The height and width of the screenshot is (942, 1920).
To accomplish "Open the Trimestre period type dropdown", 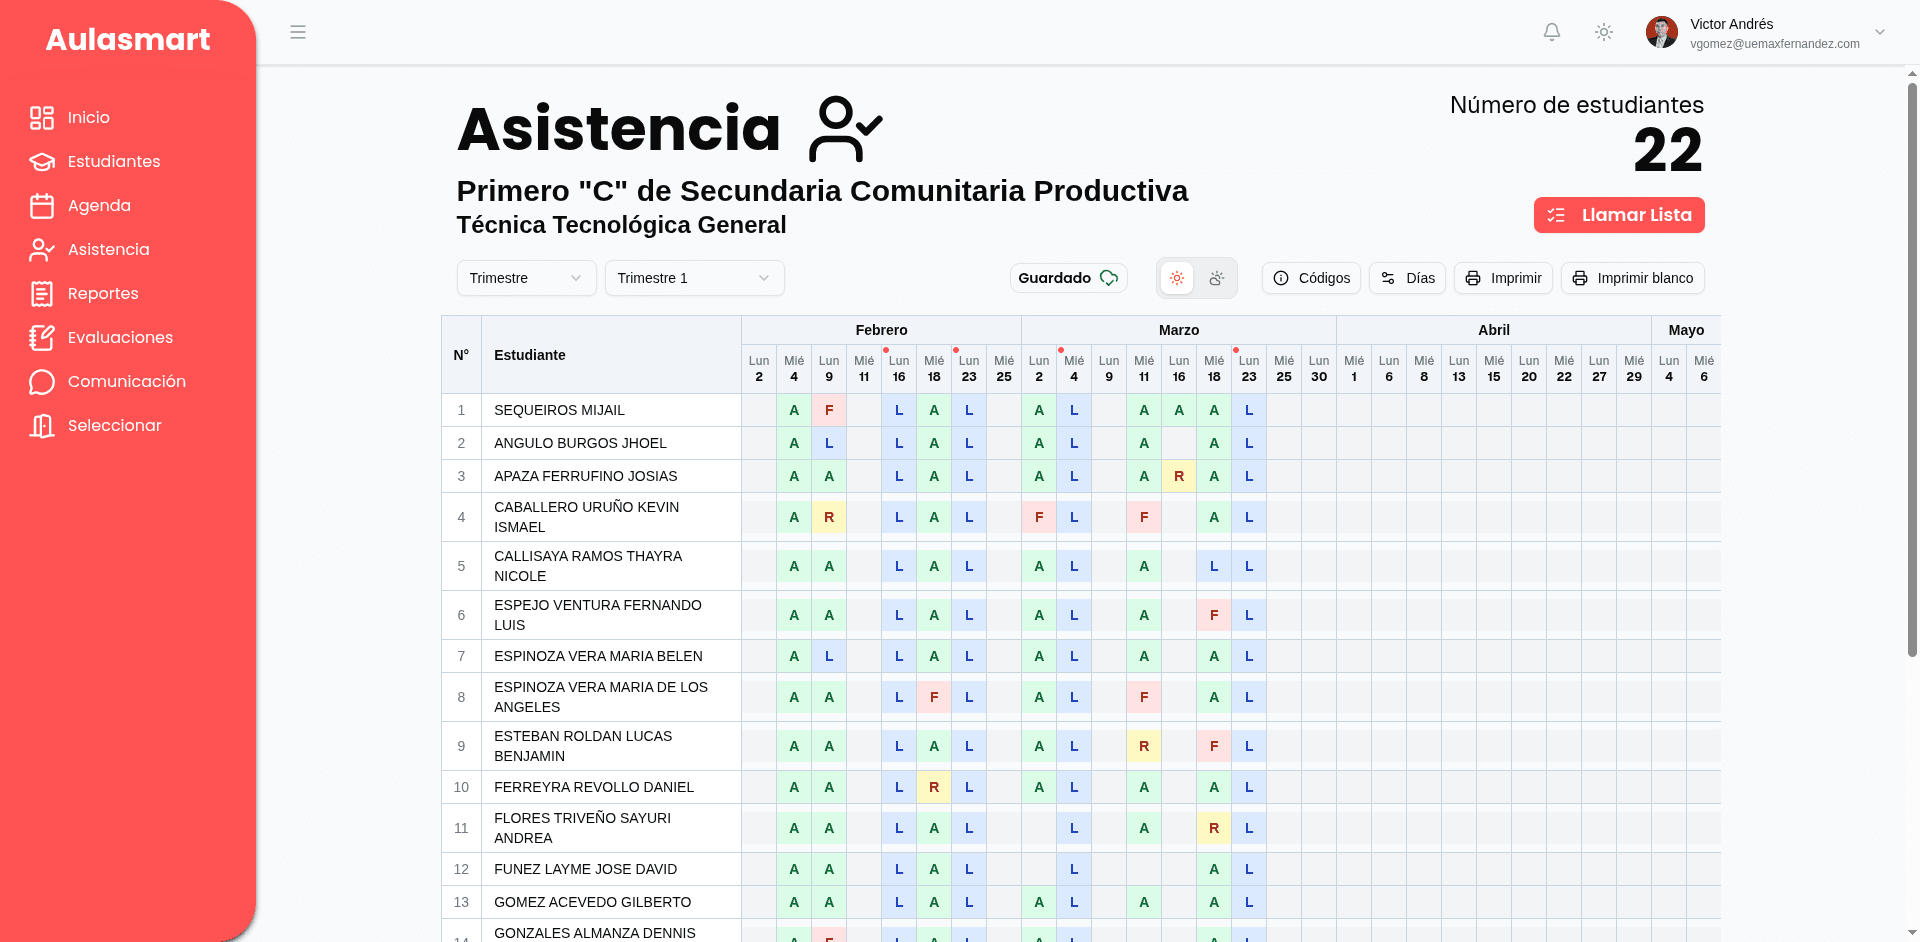I will [x=526, y=278].
